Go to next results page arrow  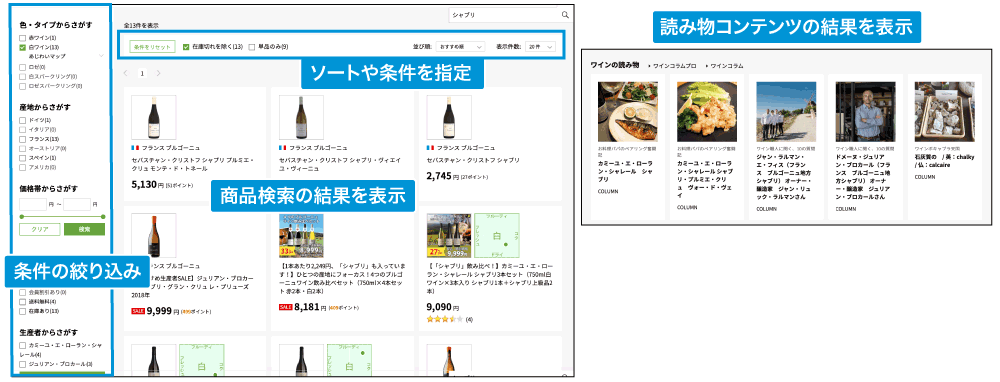click(158, 73)
